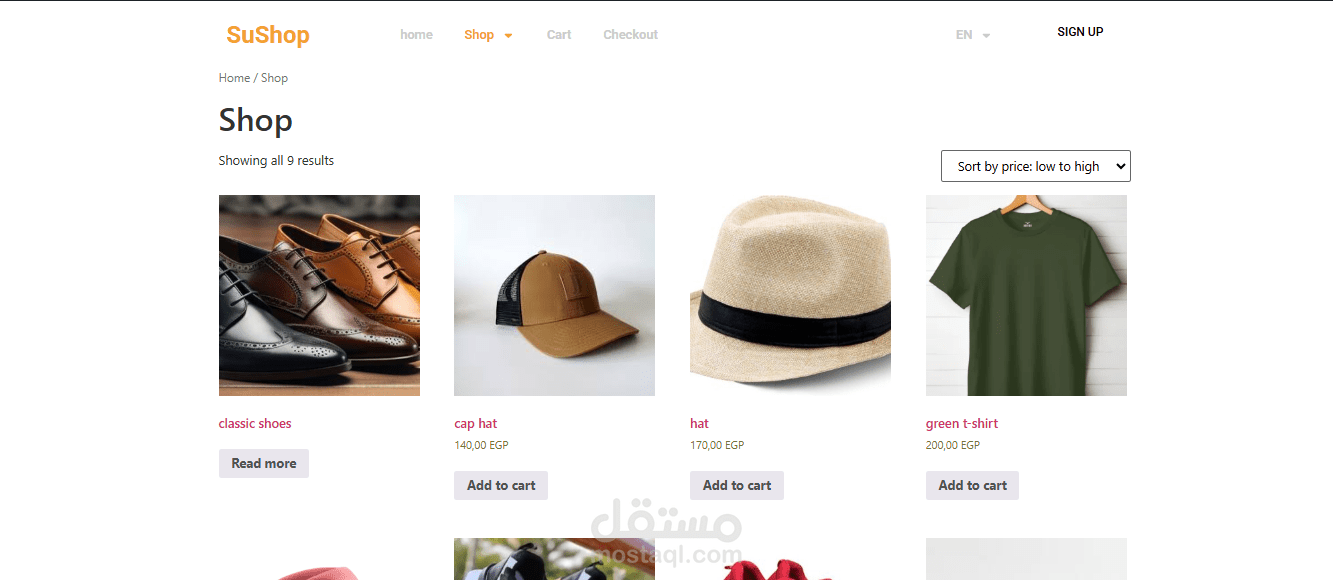Open the 'Sort by price: low to high' dropdown
1333x580 pixels.
(x=1035, y=165)
